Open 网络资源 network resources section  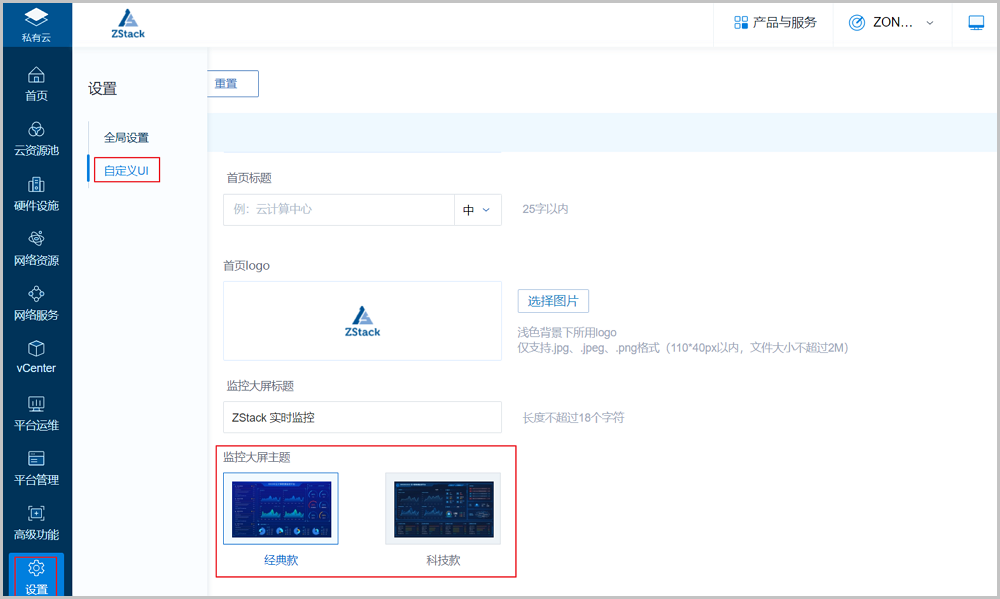click(36, 248)
